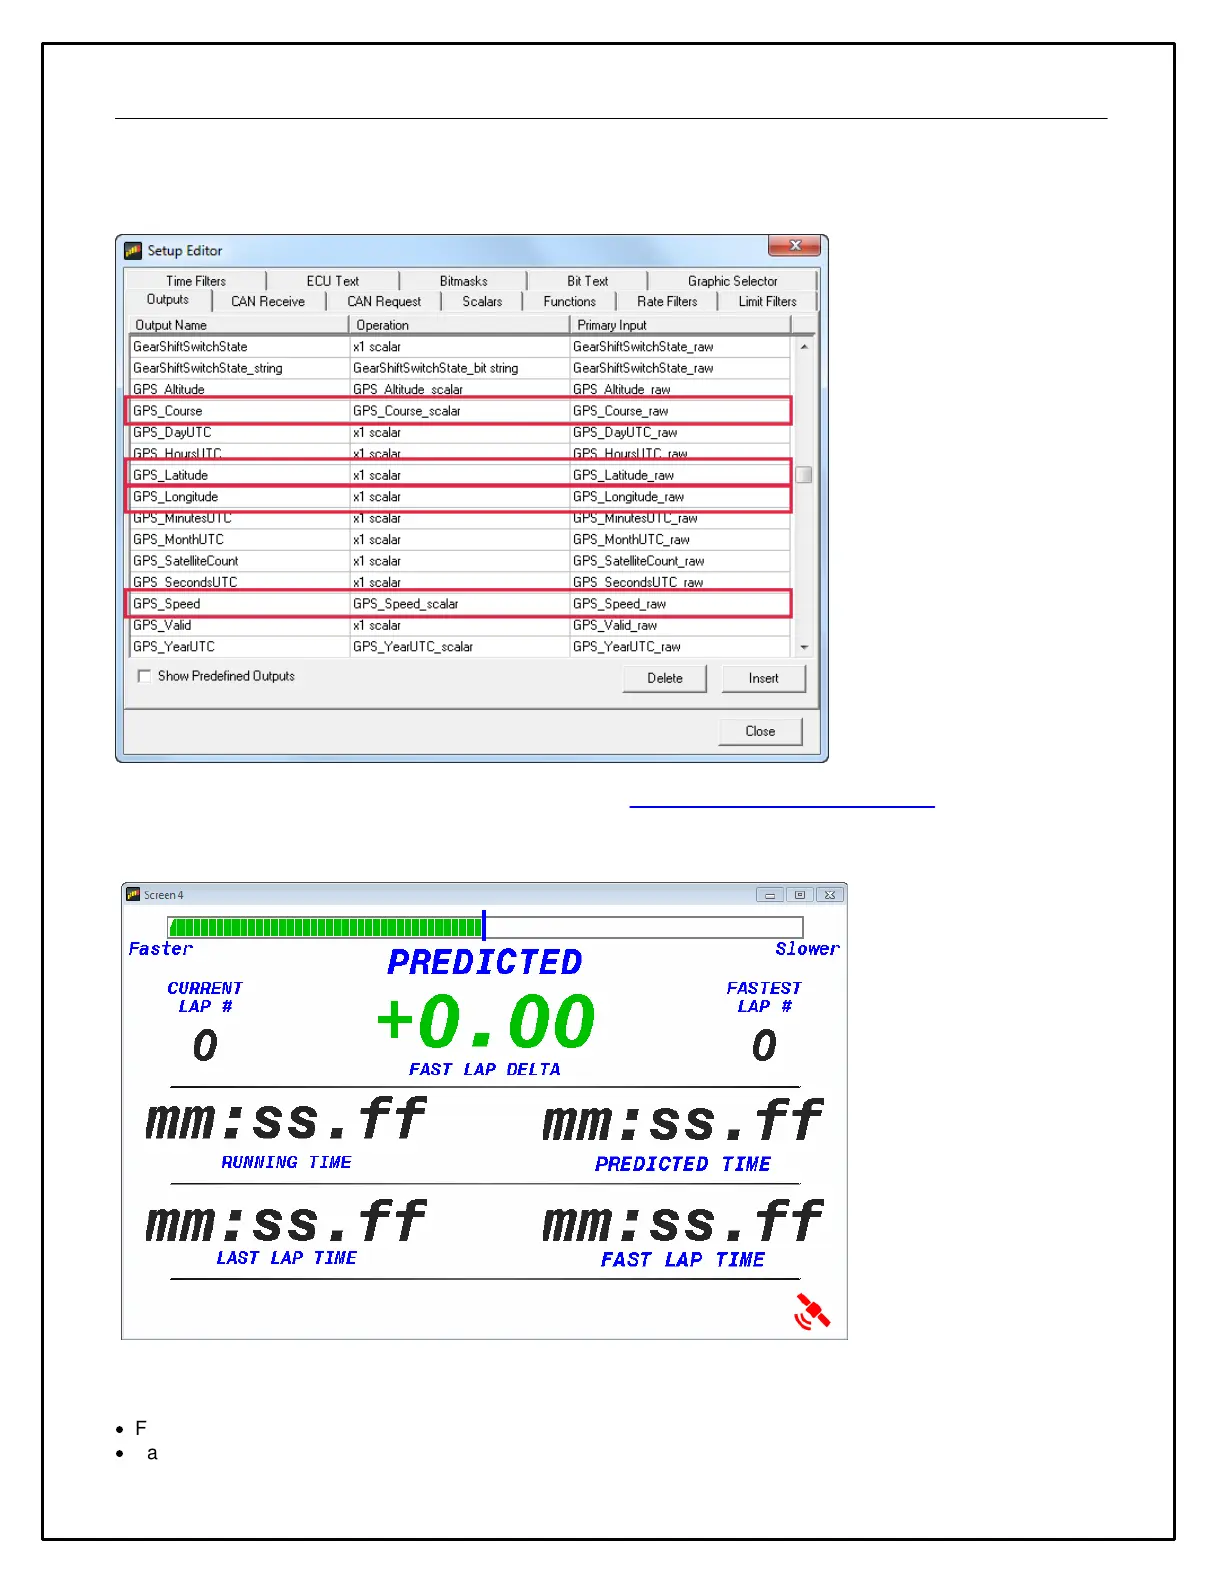Click the Close button in Setup Editor

point(760,731)
